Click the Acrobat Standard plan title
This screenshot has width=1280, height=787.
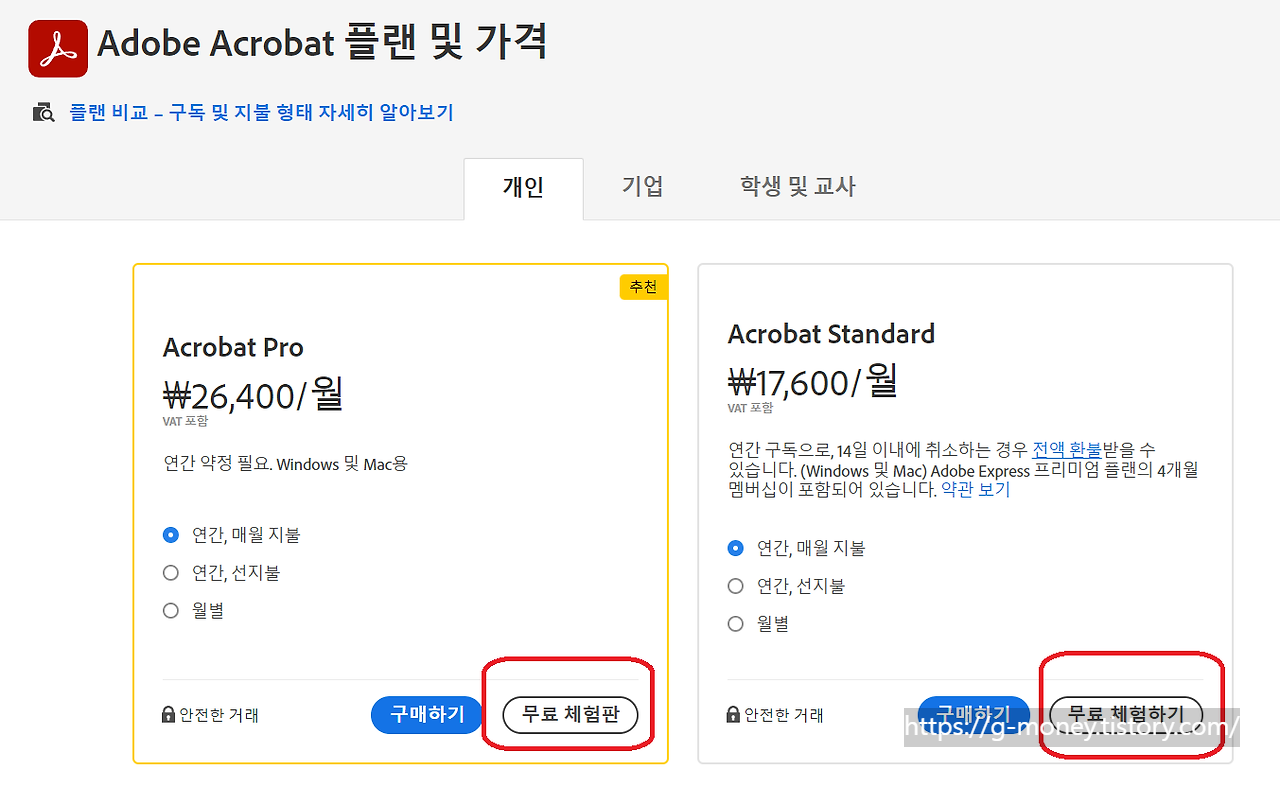pos(831,334)
